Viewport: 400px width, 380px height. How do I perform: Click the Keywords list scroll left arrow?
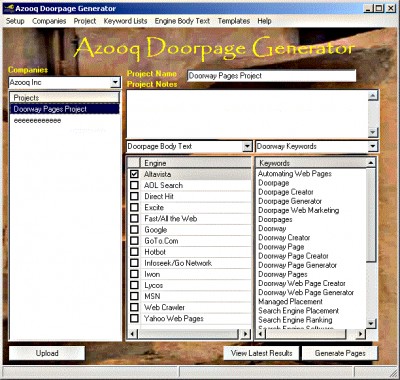[x=261, y=334]
